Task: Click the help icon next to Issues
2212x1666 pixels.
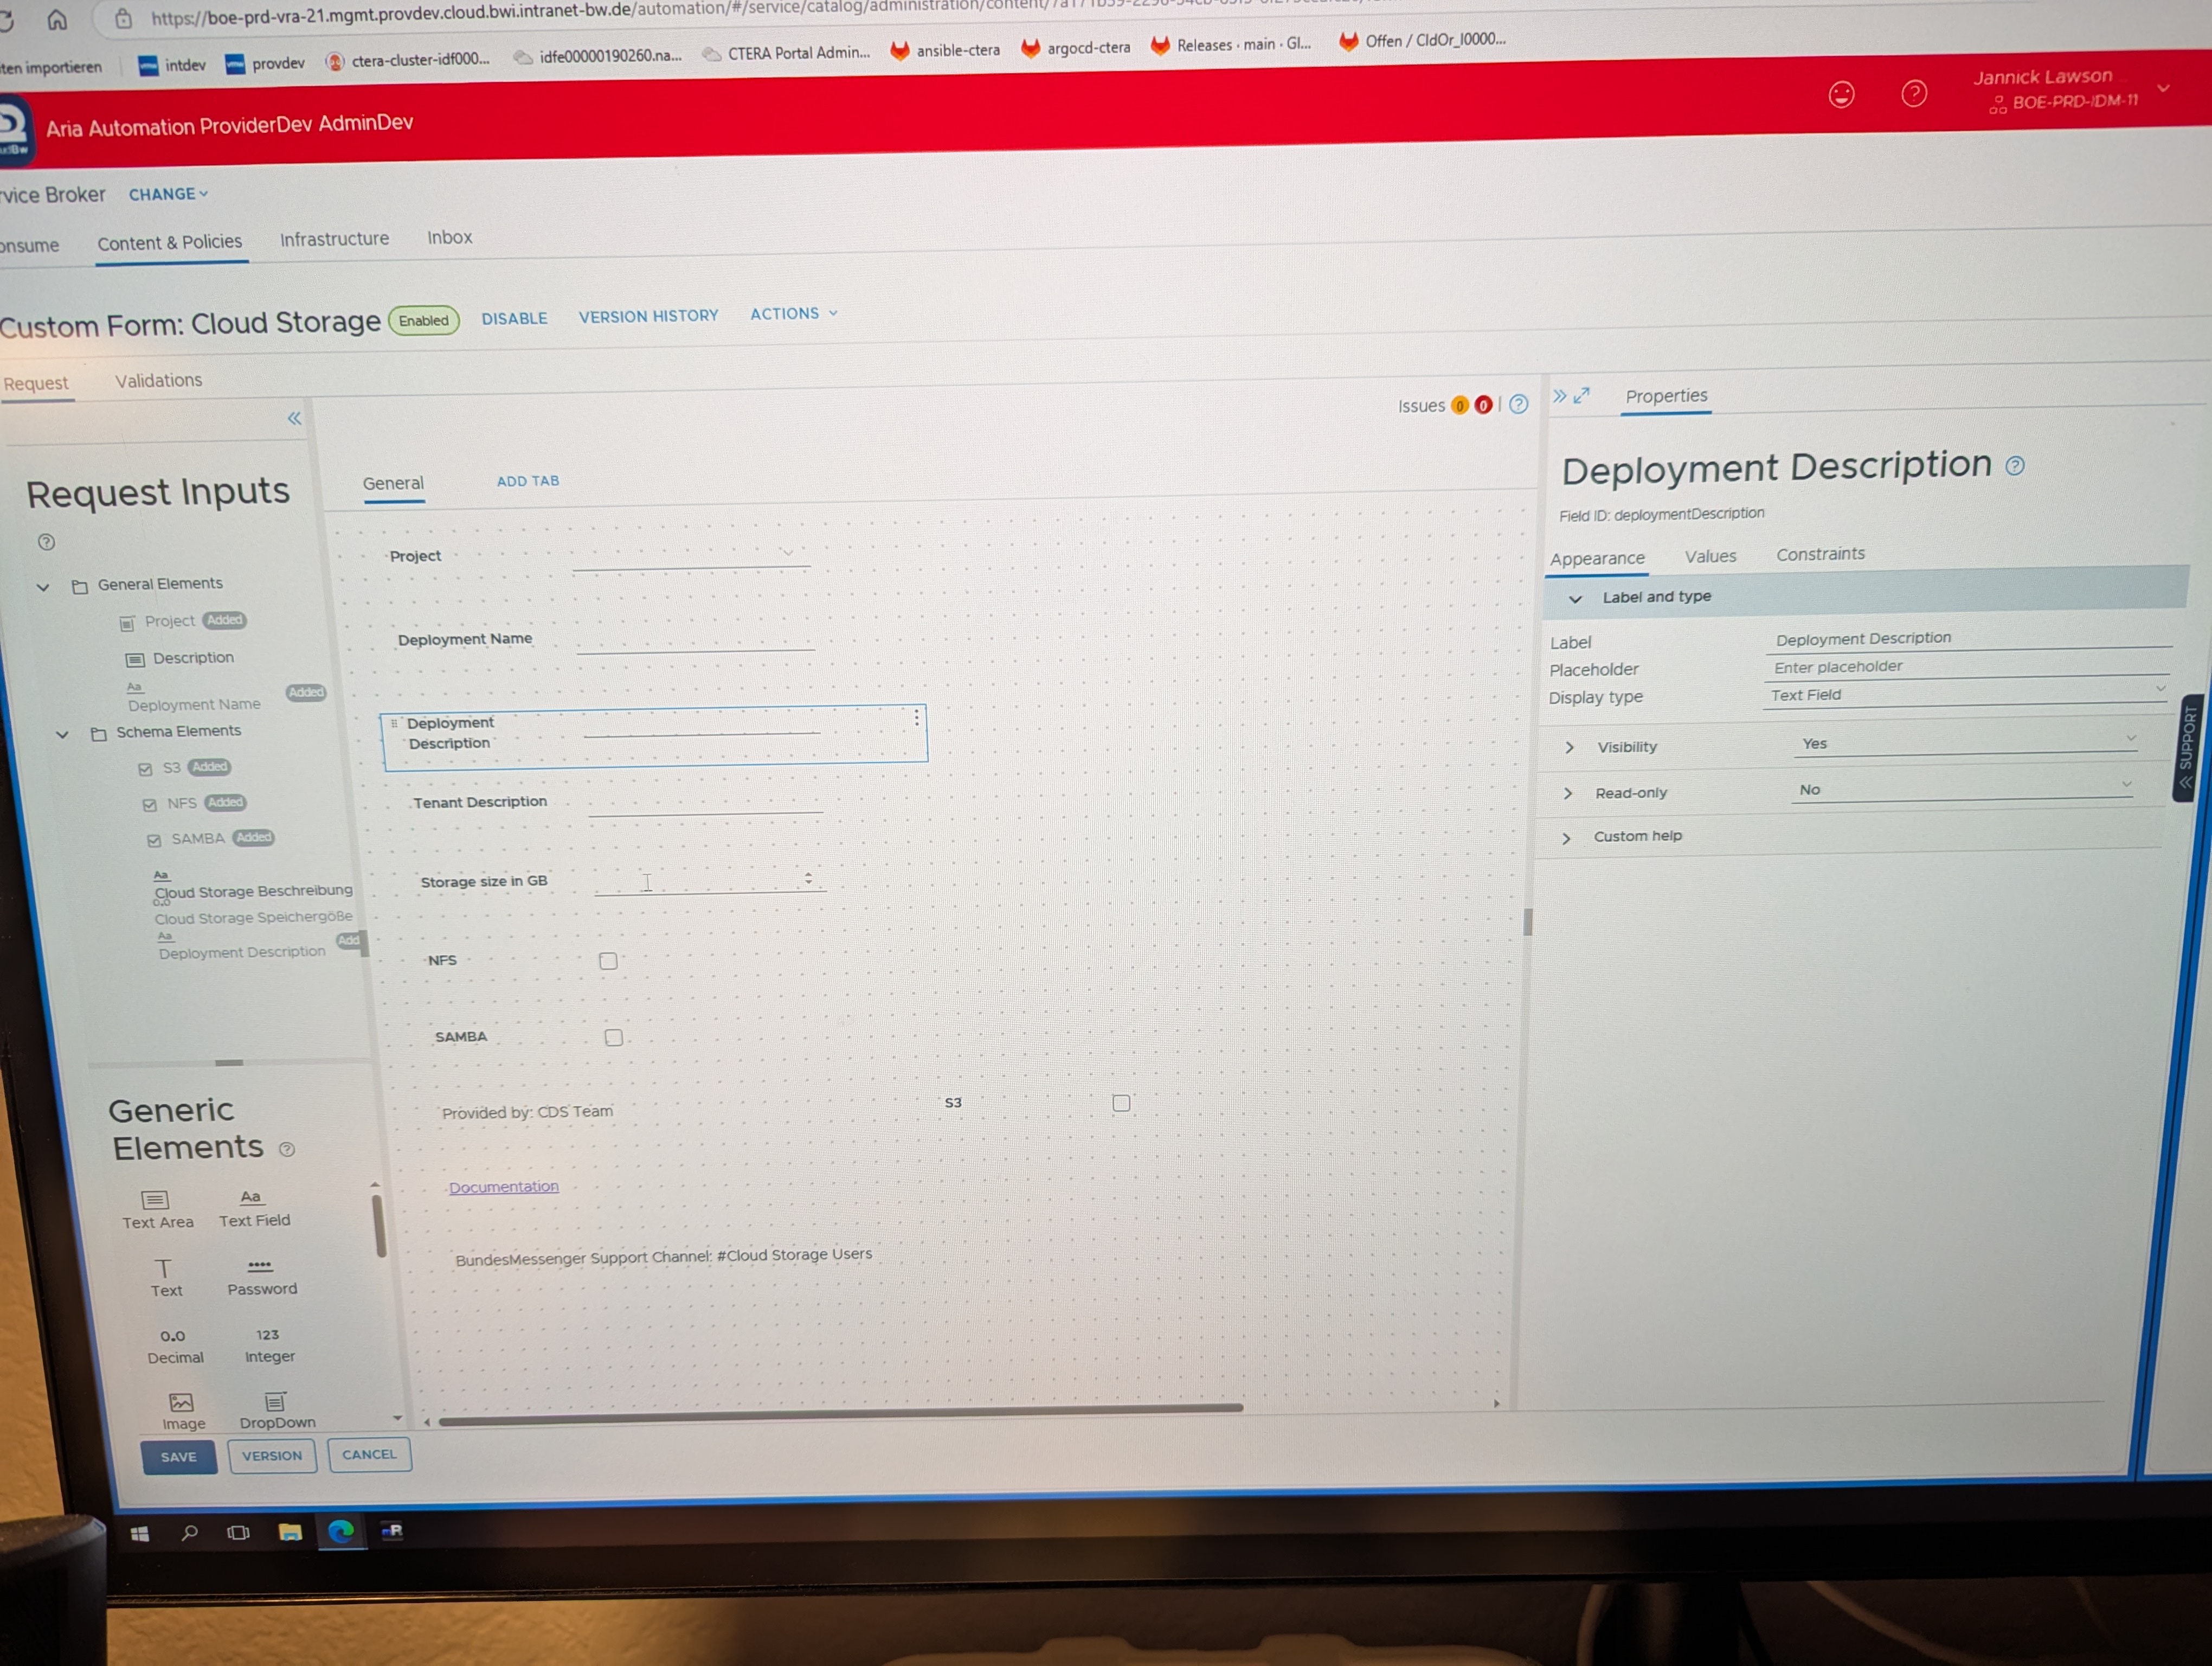Action: click(x=1518, y=404)
